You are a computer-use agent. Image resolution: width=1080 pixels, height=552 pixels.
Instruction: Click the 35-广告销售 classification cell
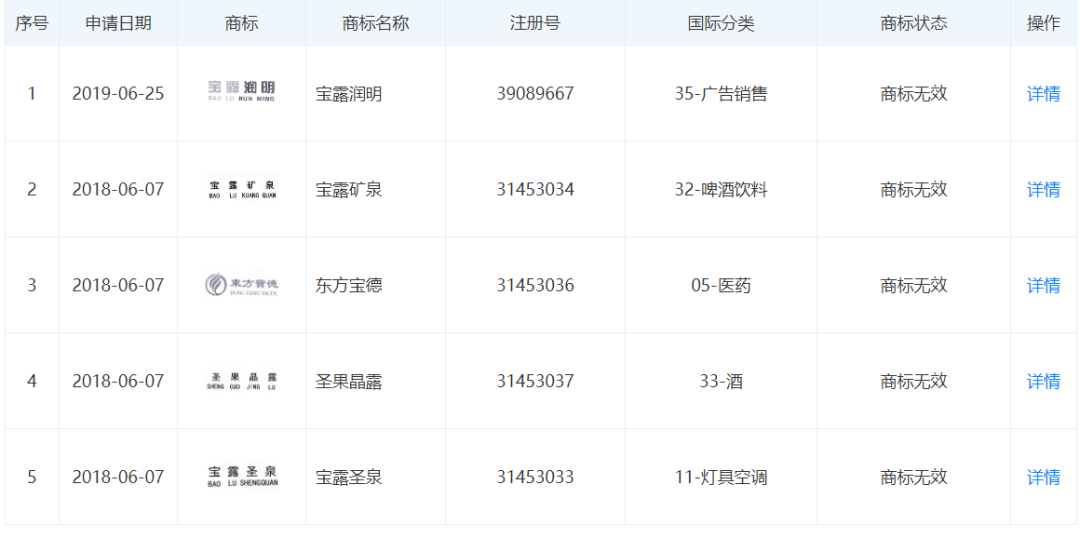click(720, 94)
